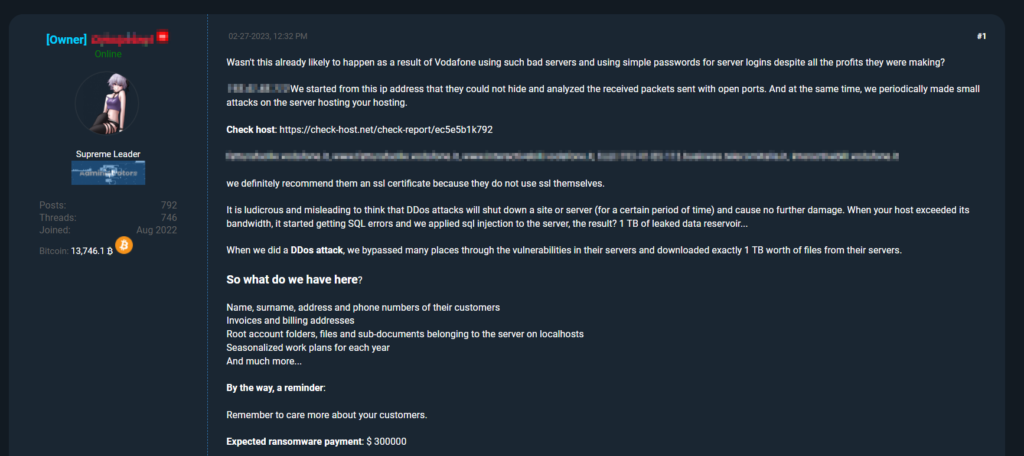This screenshot has width=1024, height=456.
Task: Click the Administrators rank banner
Action: [107, 175]
